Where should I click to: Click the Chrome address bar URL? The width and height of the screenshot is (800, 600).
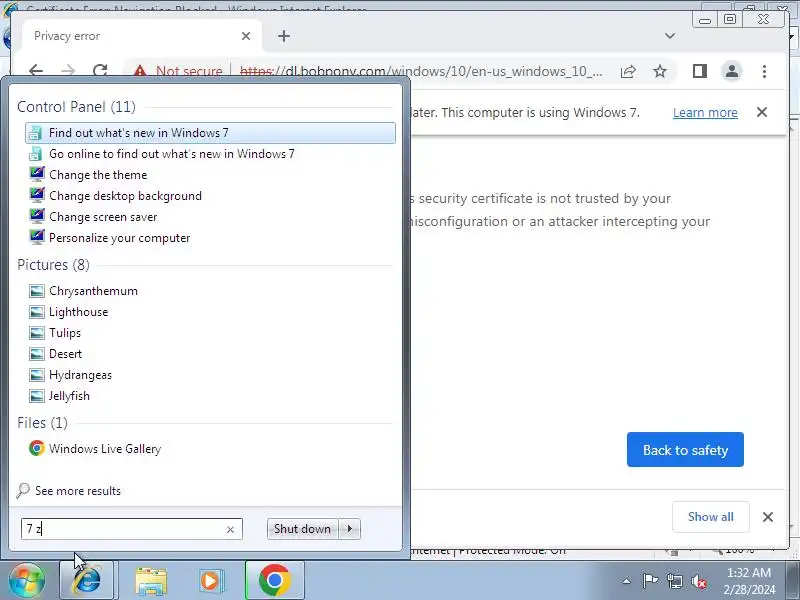coord(421,71)
